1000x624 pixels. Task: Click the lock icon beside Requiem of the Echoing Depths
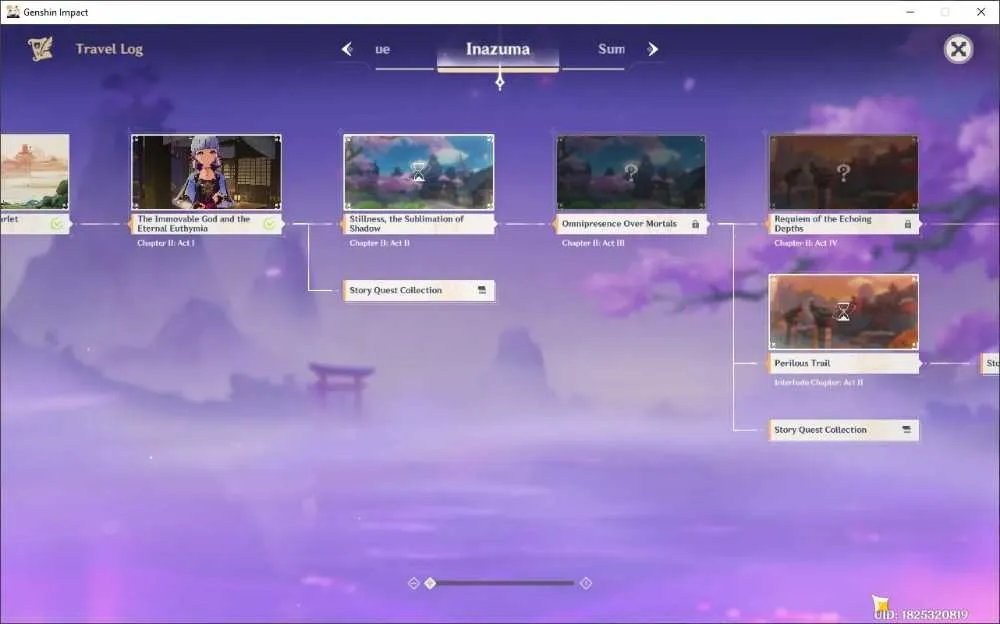tap(908, 224)
